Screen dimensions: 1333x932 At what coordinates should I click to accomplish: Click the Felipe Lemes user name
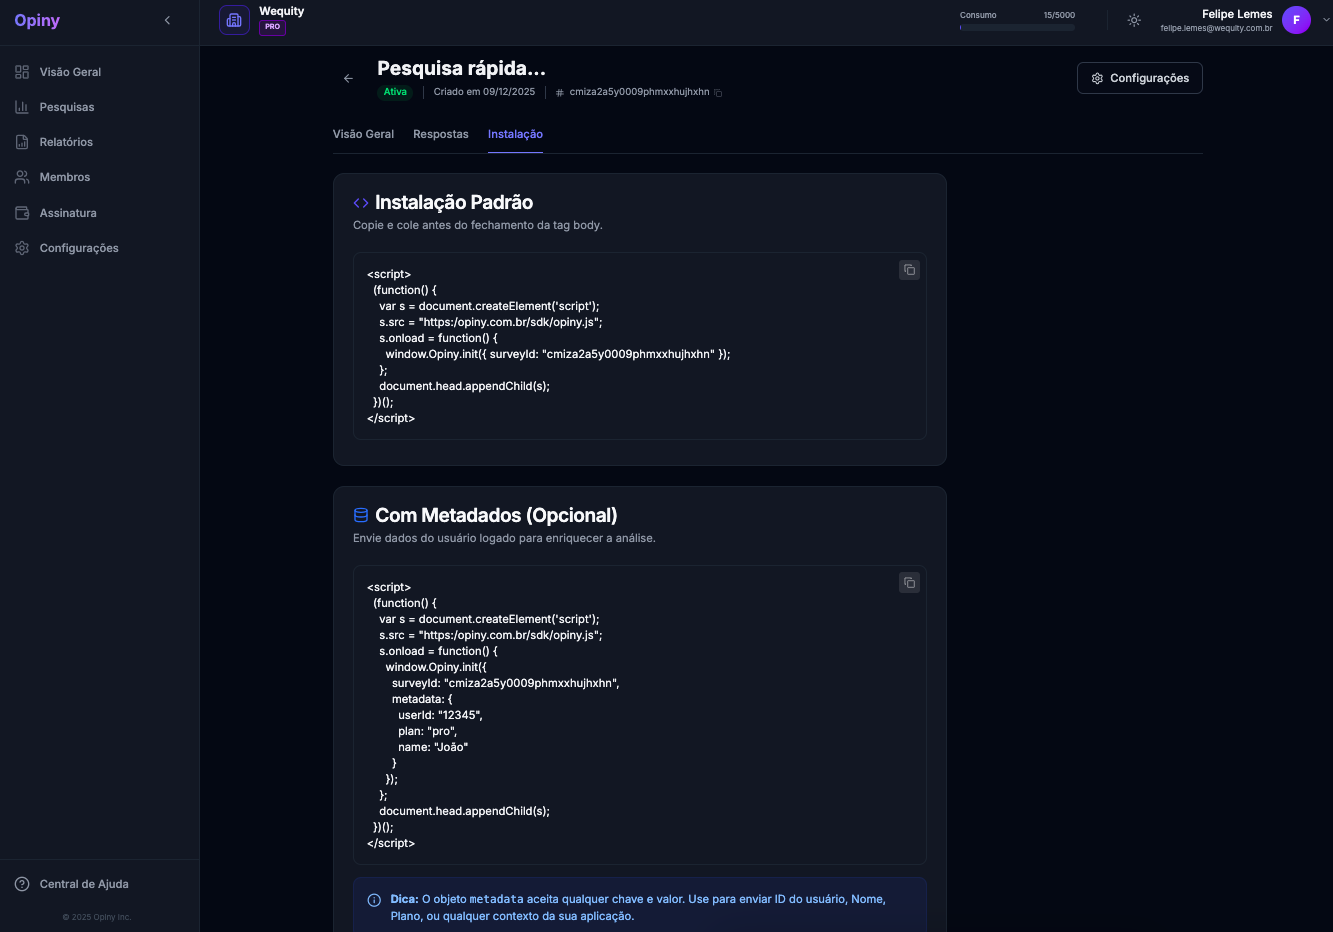click(1237, 14)
